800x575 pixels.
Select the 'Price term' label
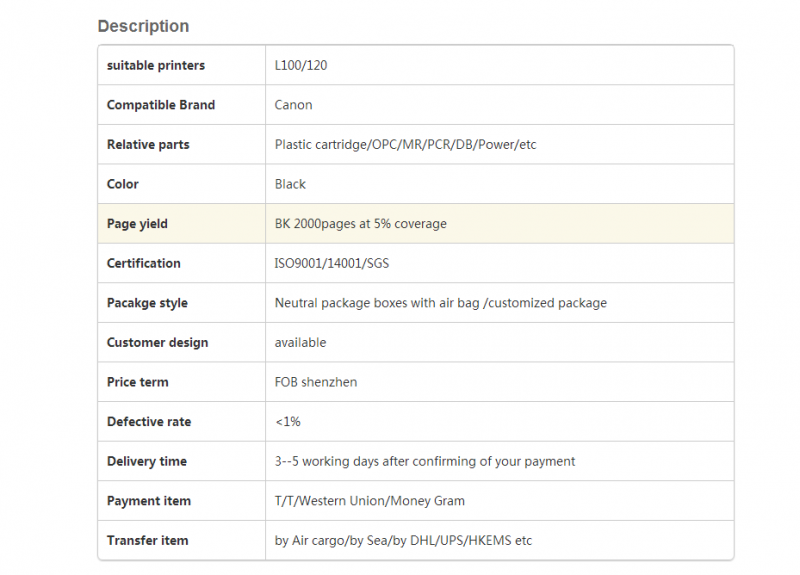pos(137,382)
